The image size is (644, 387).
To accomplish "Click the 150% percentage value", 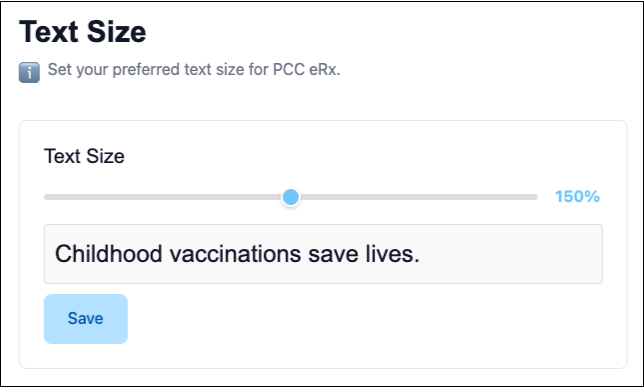I will pyautogui.click(x=577, y=196).
